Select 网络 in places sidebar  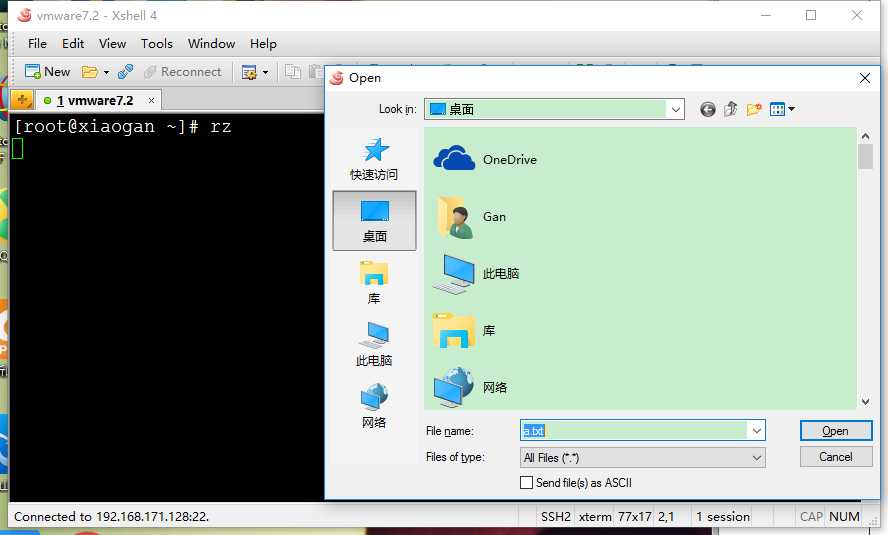pyautogui.click(x=374, y=406)
